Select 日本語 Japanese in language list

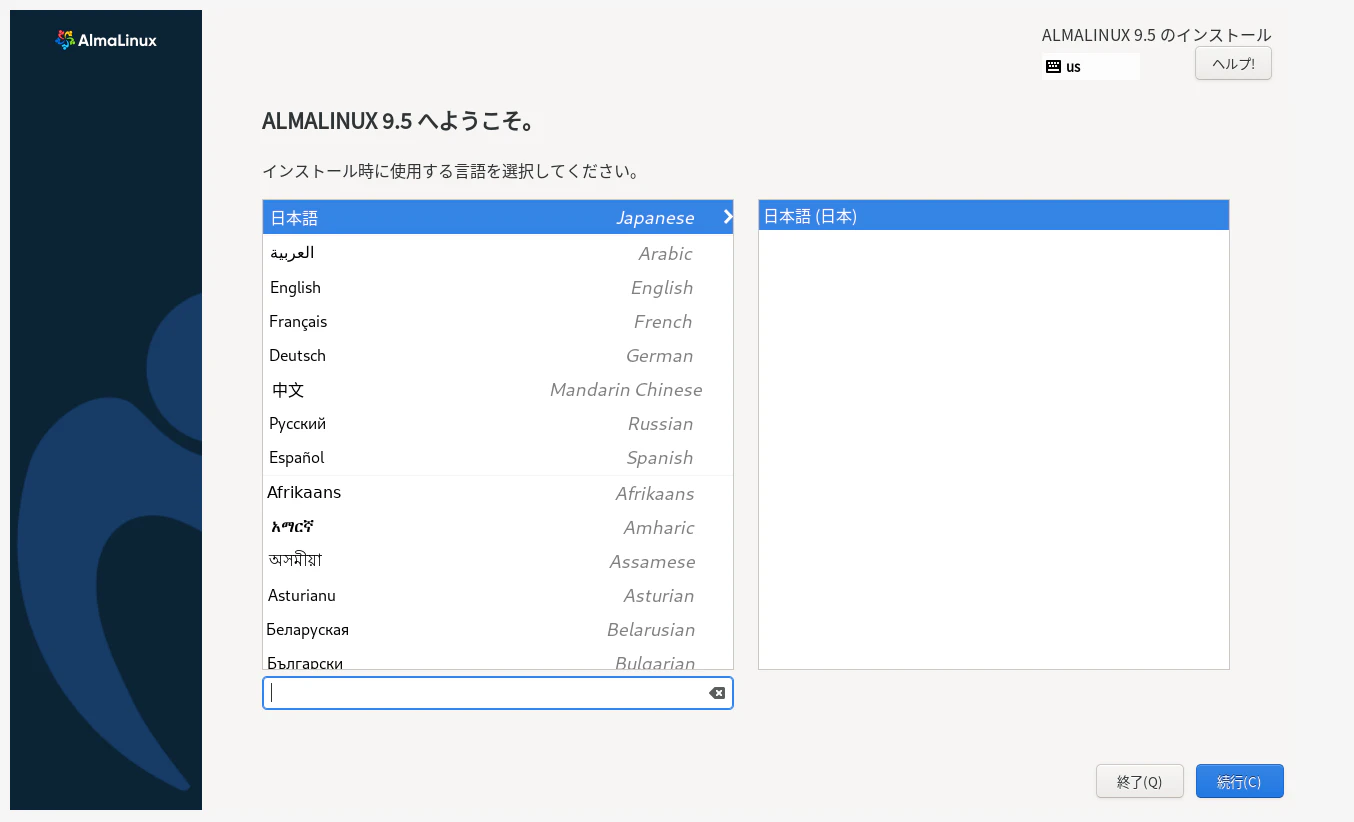click(498, 217)
